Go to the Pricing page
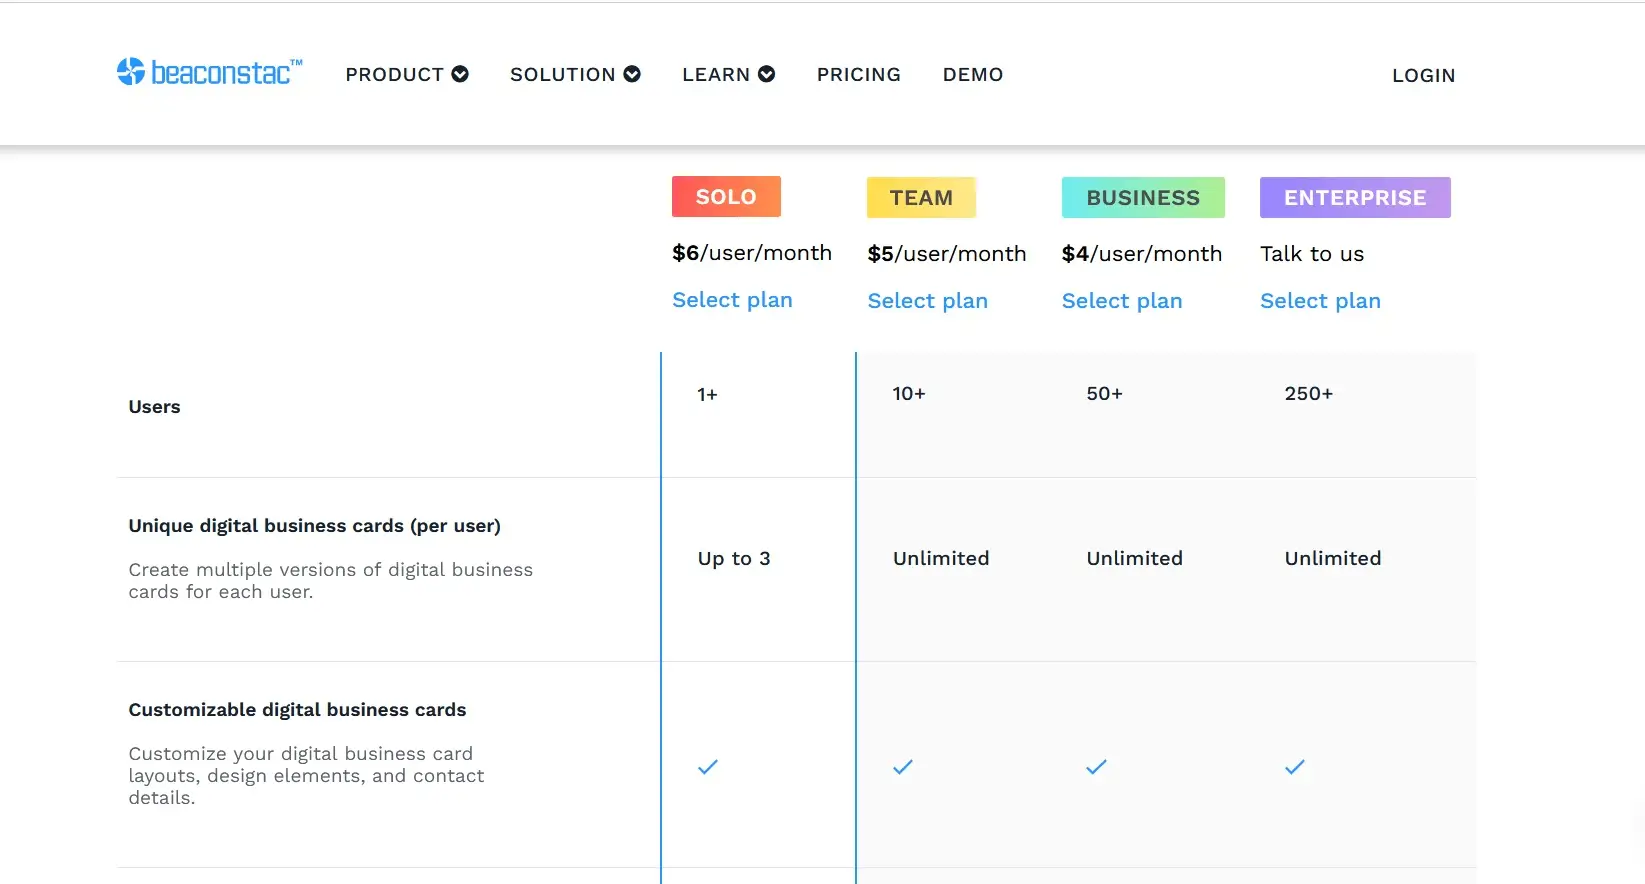The image size is (1645, 884). click(858, 75)
